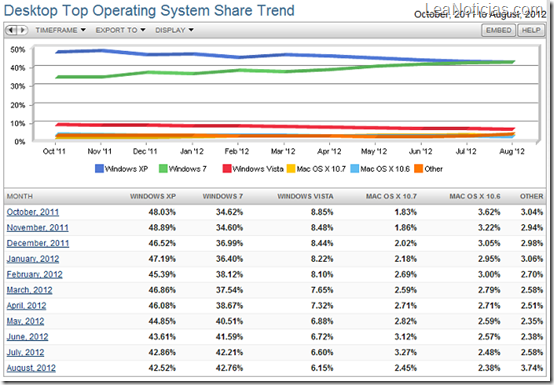Click the 40.51% value in May row

tap(229, 321)
